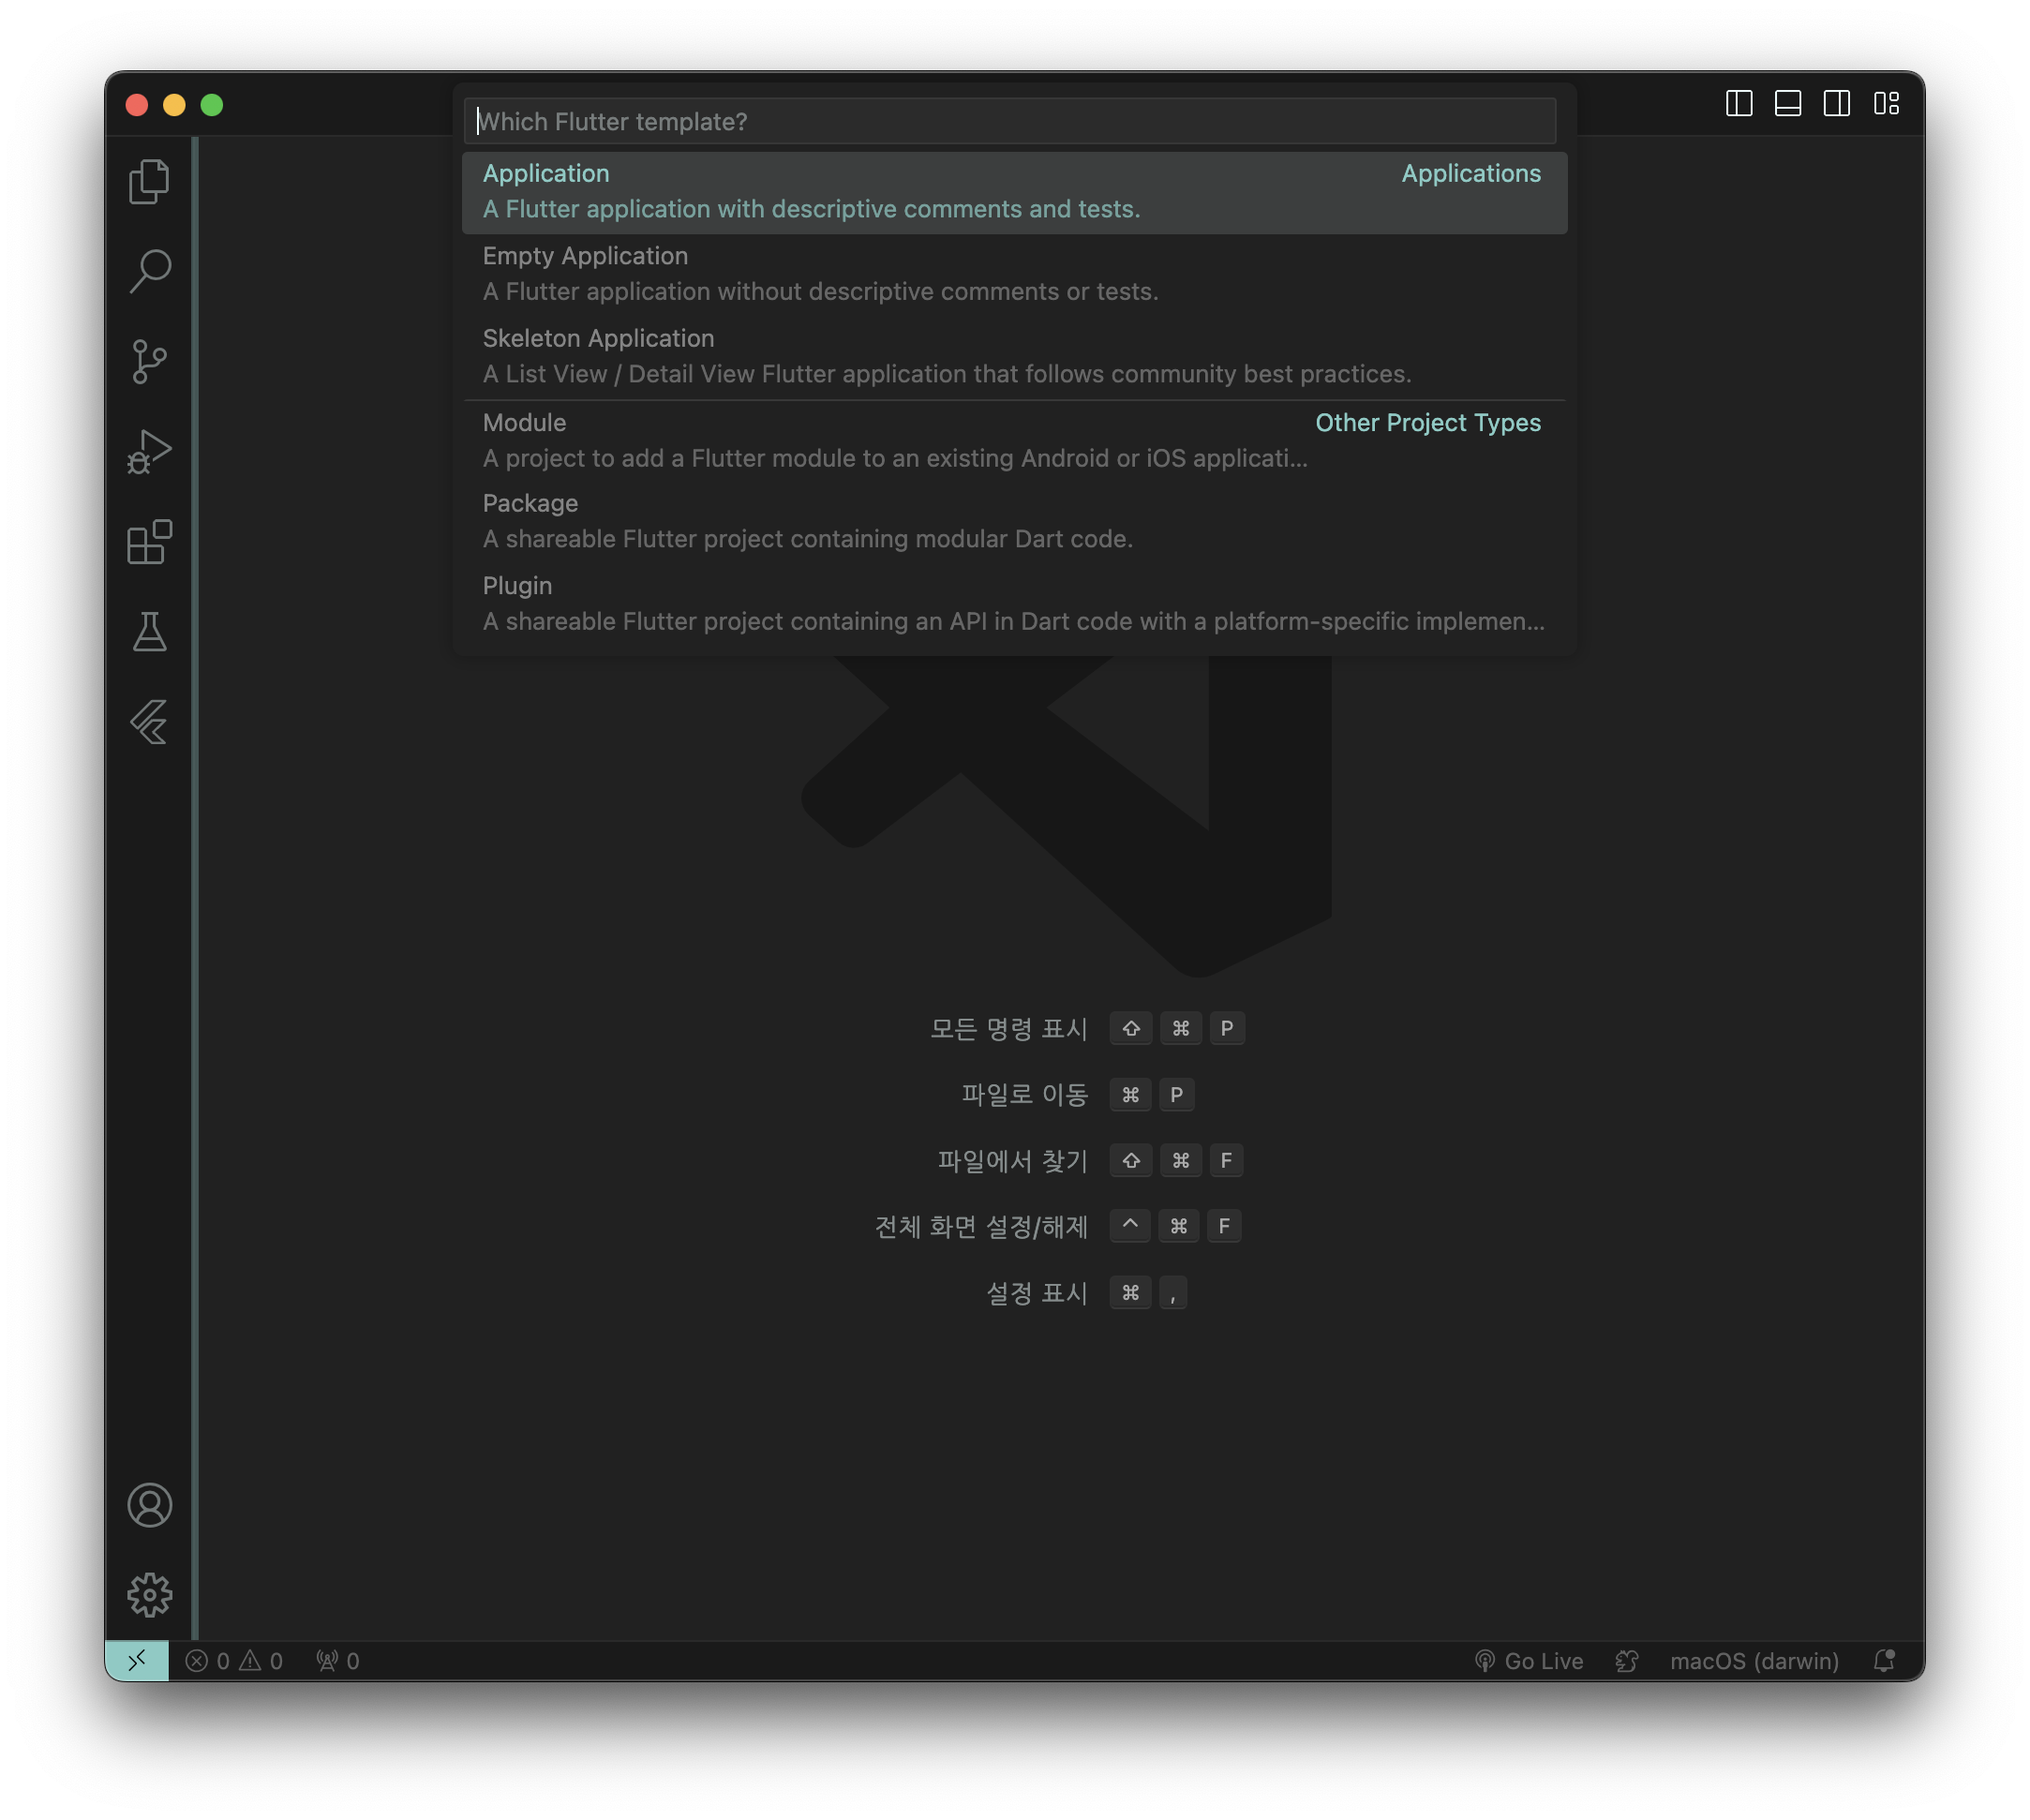Open the Testing flask icon
2030x1820 pixels.
[149, 632]
